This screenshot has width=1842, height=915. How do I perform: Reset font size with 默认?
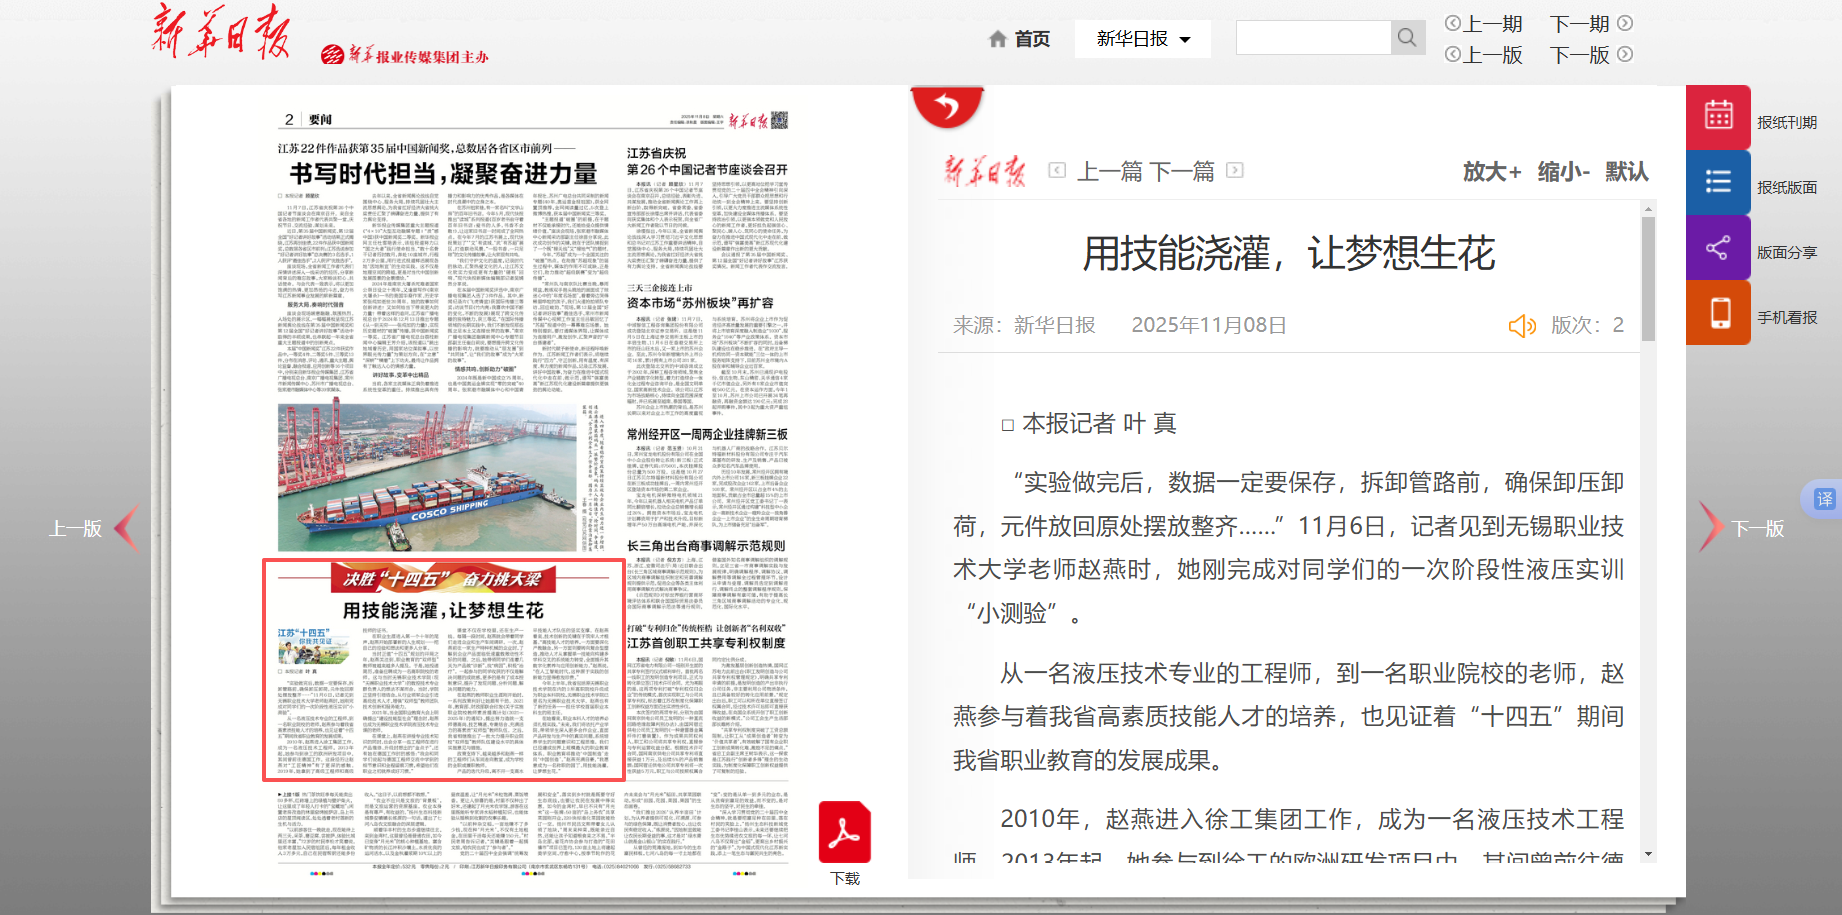[1626, 172]
